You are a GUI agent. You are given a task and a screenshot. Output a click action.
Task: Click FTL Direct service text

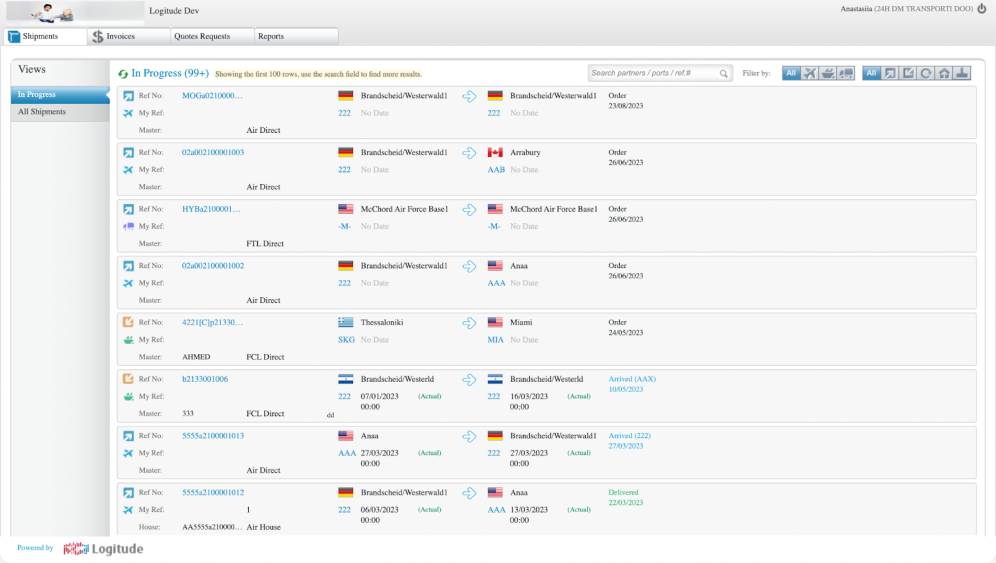click(x=265, y=243)
